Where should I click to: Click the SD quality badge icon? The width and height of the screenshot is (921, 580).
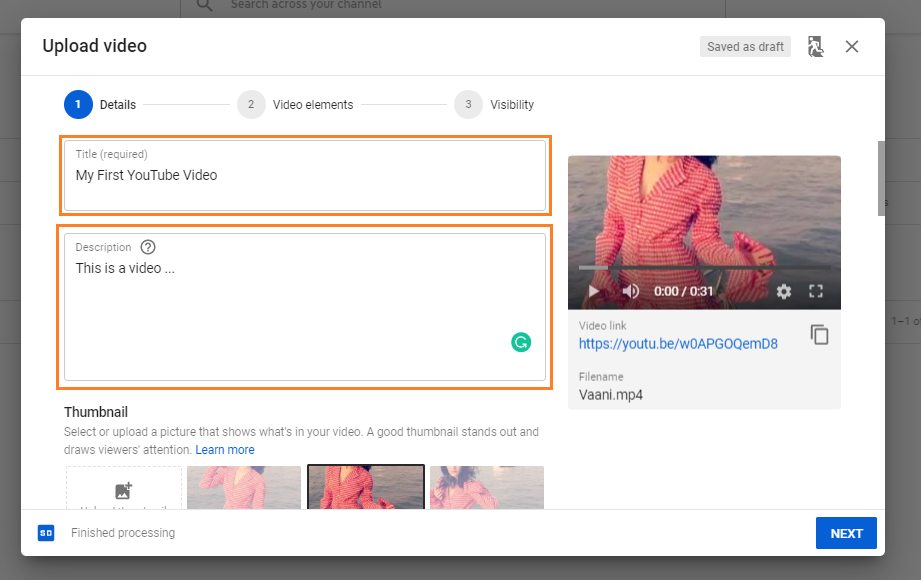click(x=46, y=533)
